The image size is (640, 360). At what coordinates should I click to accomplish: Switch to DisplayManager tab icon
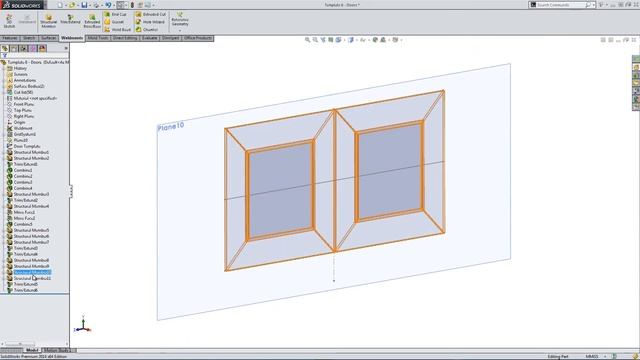pyautogui.click(x=42, y=48)
